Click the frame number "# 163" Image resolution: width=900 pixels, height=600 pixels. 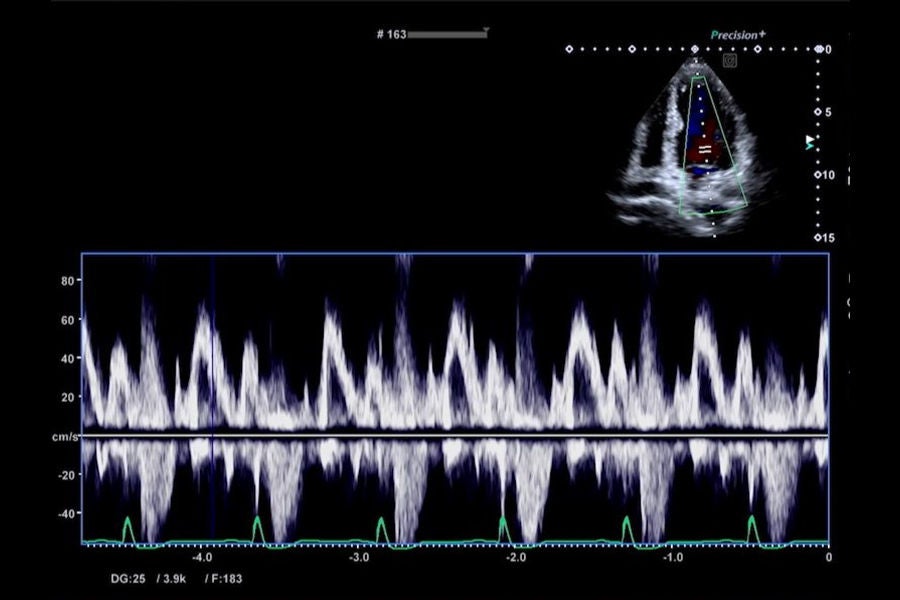click(391, 34)
